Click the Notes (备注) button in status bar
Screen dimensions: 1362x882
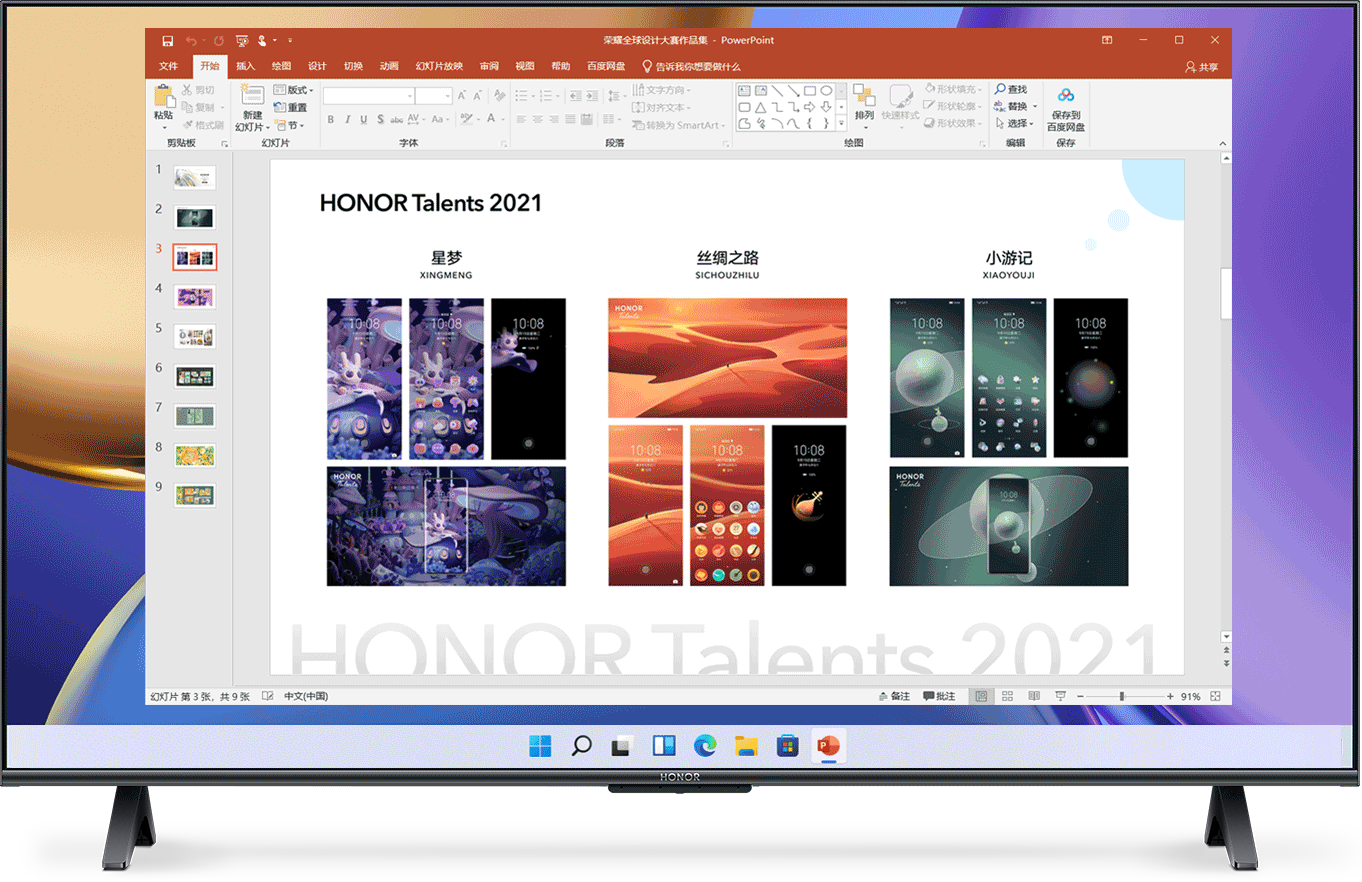pos(894,696)
